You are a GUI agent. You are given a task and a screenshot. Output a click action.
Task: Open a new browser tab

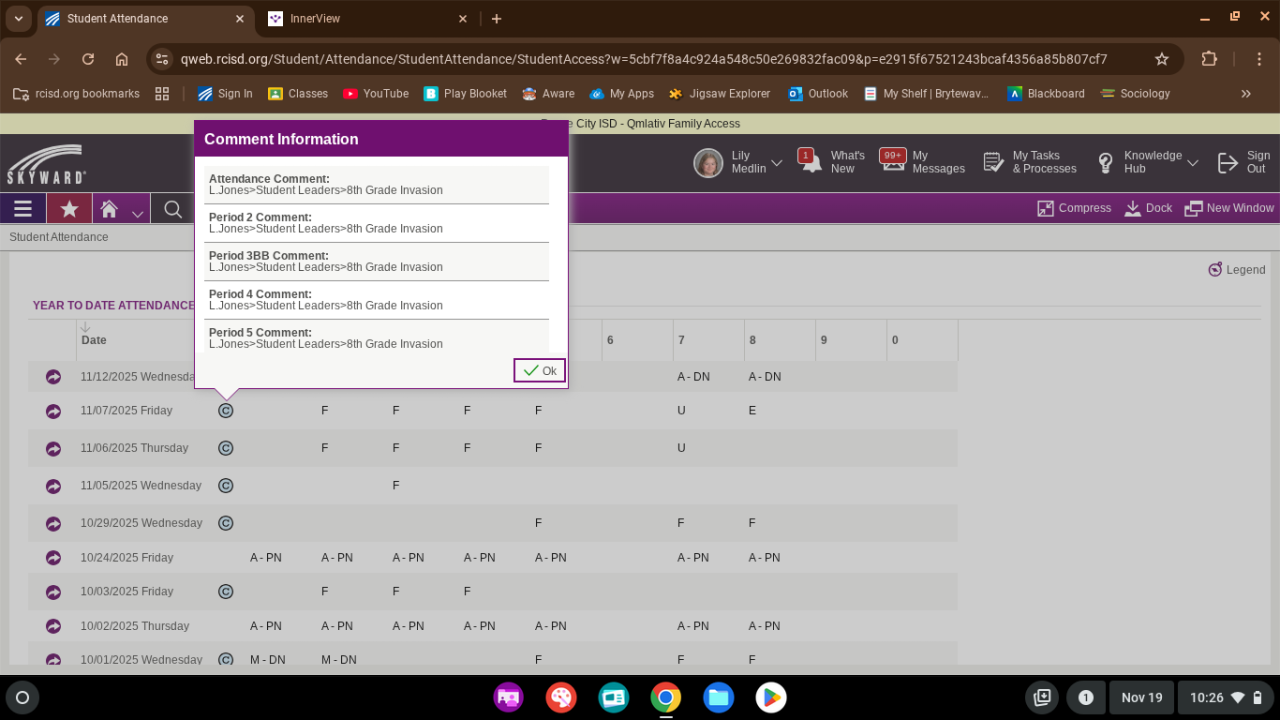tap(496, 19)
